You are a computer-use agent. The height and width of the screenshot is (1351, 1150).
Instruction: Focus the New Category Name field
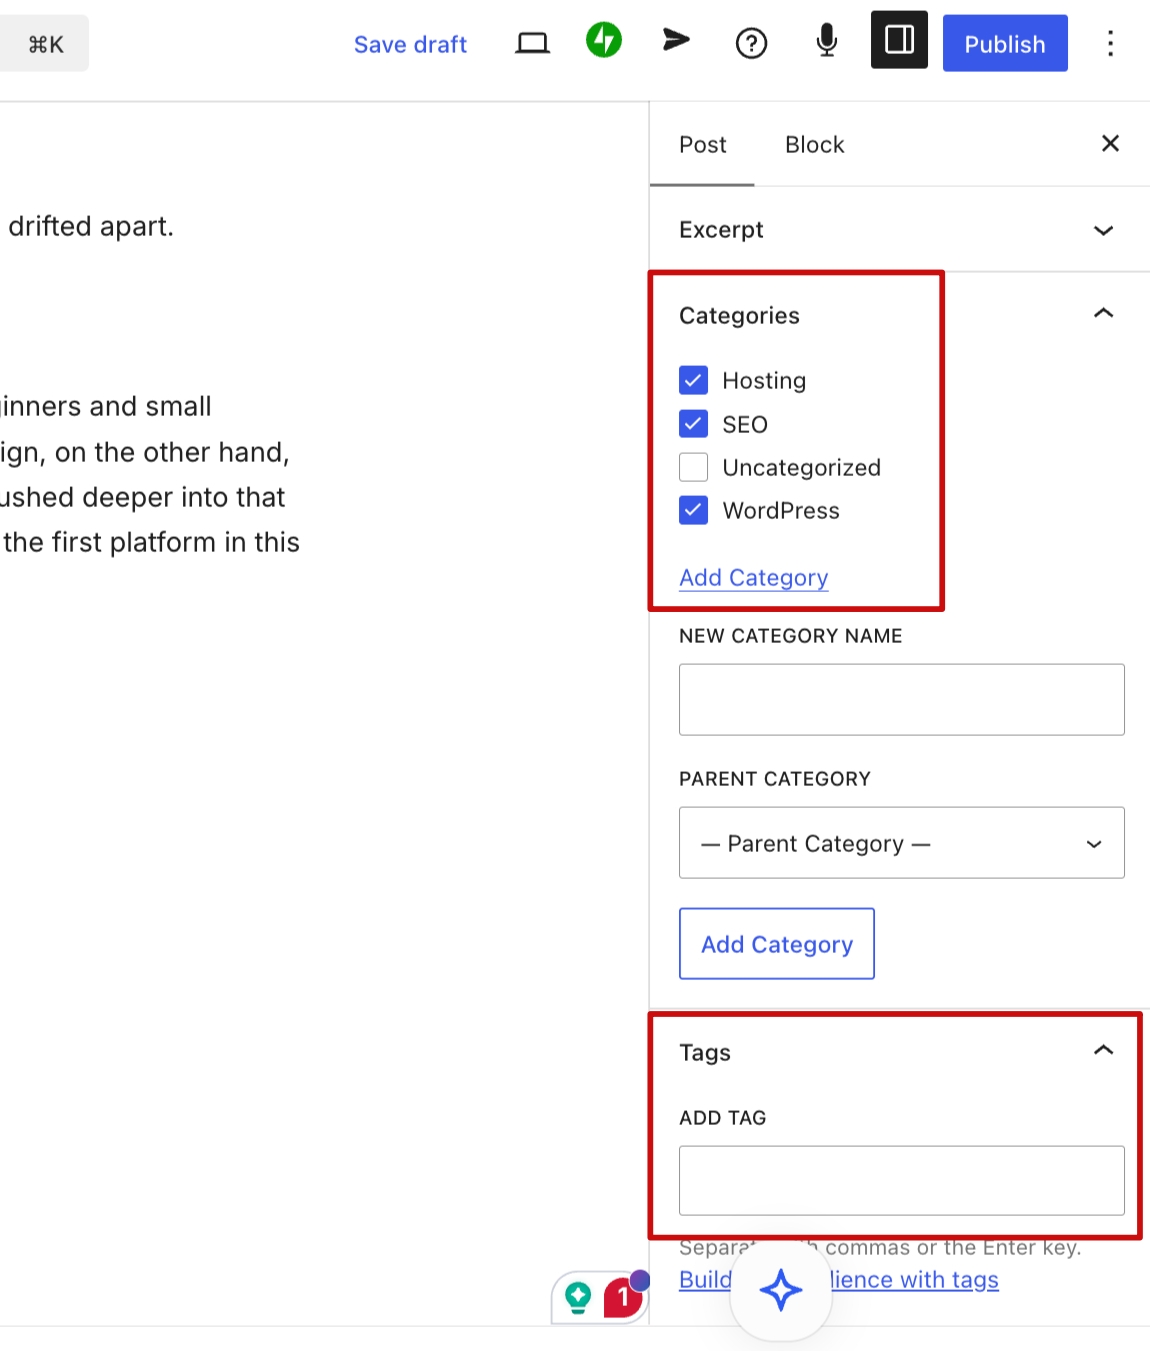tap(901, 699)
